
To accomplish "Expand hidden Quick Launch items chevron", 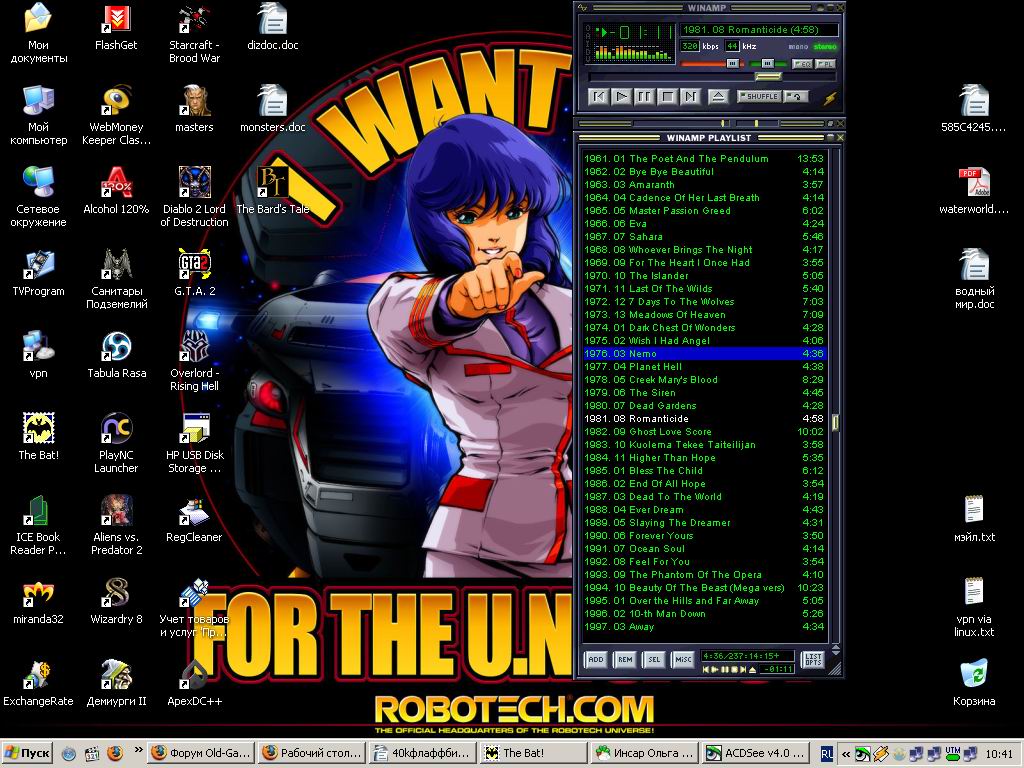I will (x=138, y=750).
